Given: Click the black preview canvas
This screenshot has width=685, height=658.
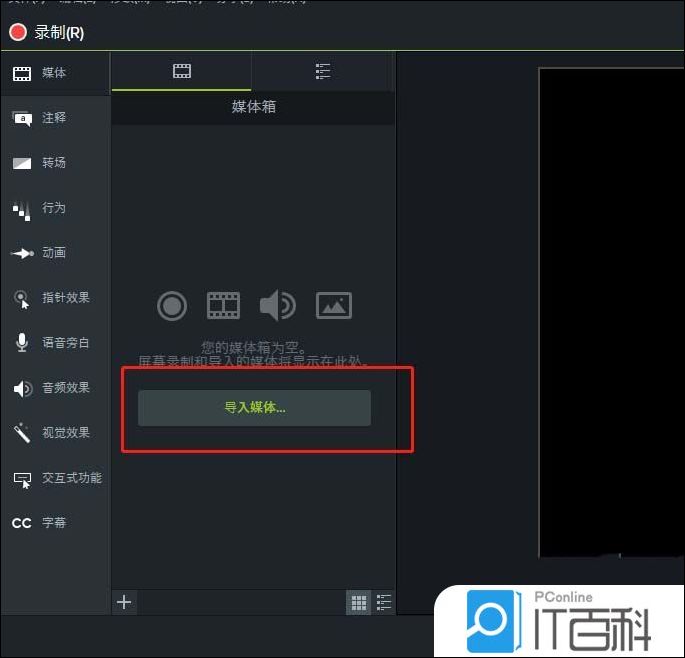Looking at the screenshot, I should pos(612,312).
